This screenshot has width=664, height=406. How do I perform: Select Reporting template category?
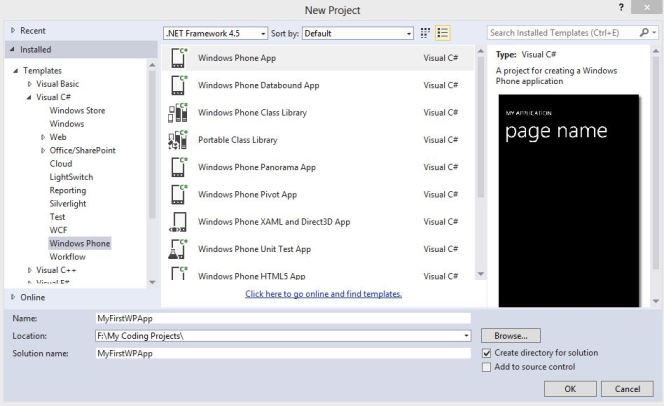[68, 191]
